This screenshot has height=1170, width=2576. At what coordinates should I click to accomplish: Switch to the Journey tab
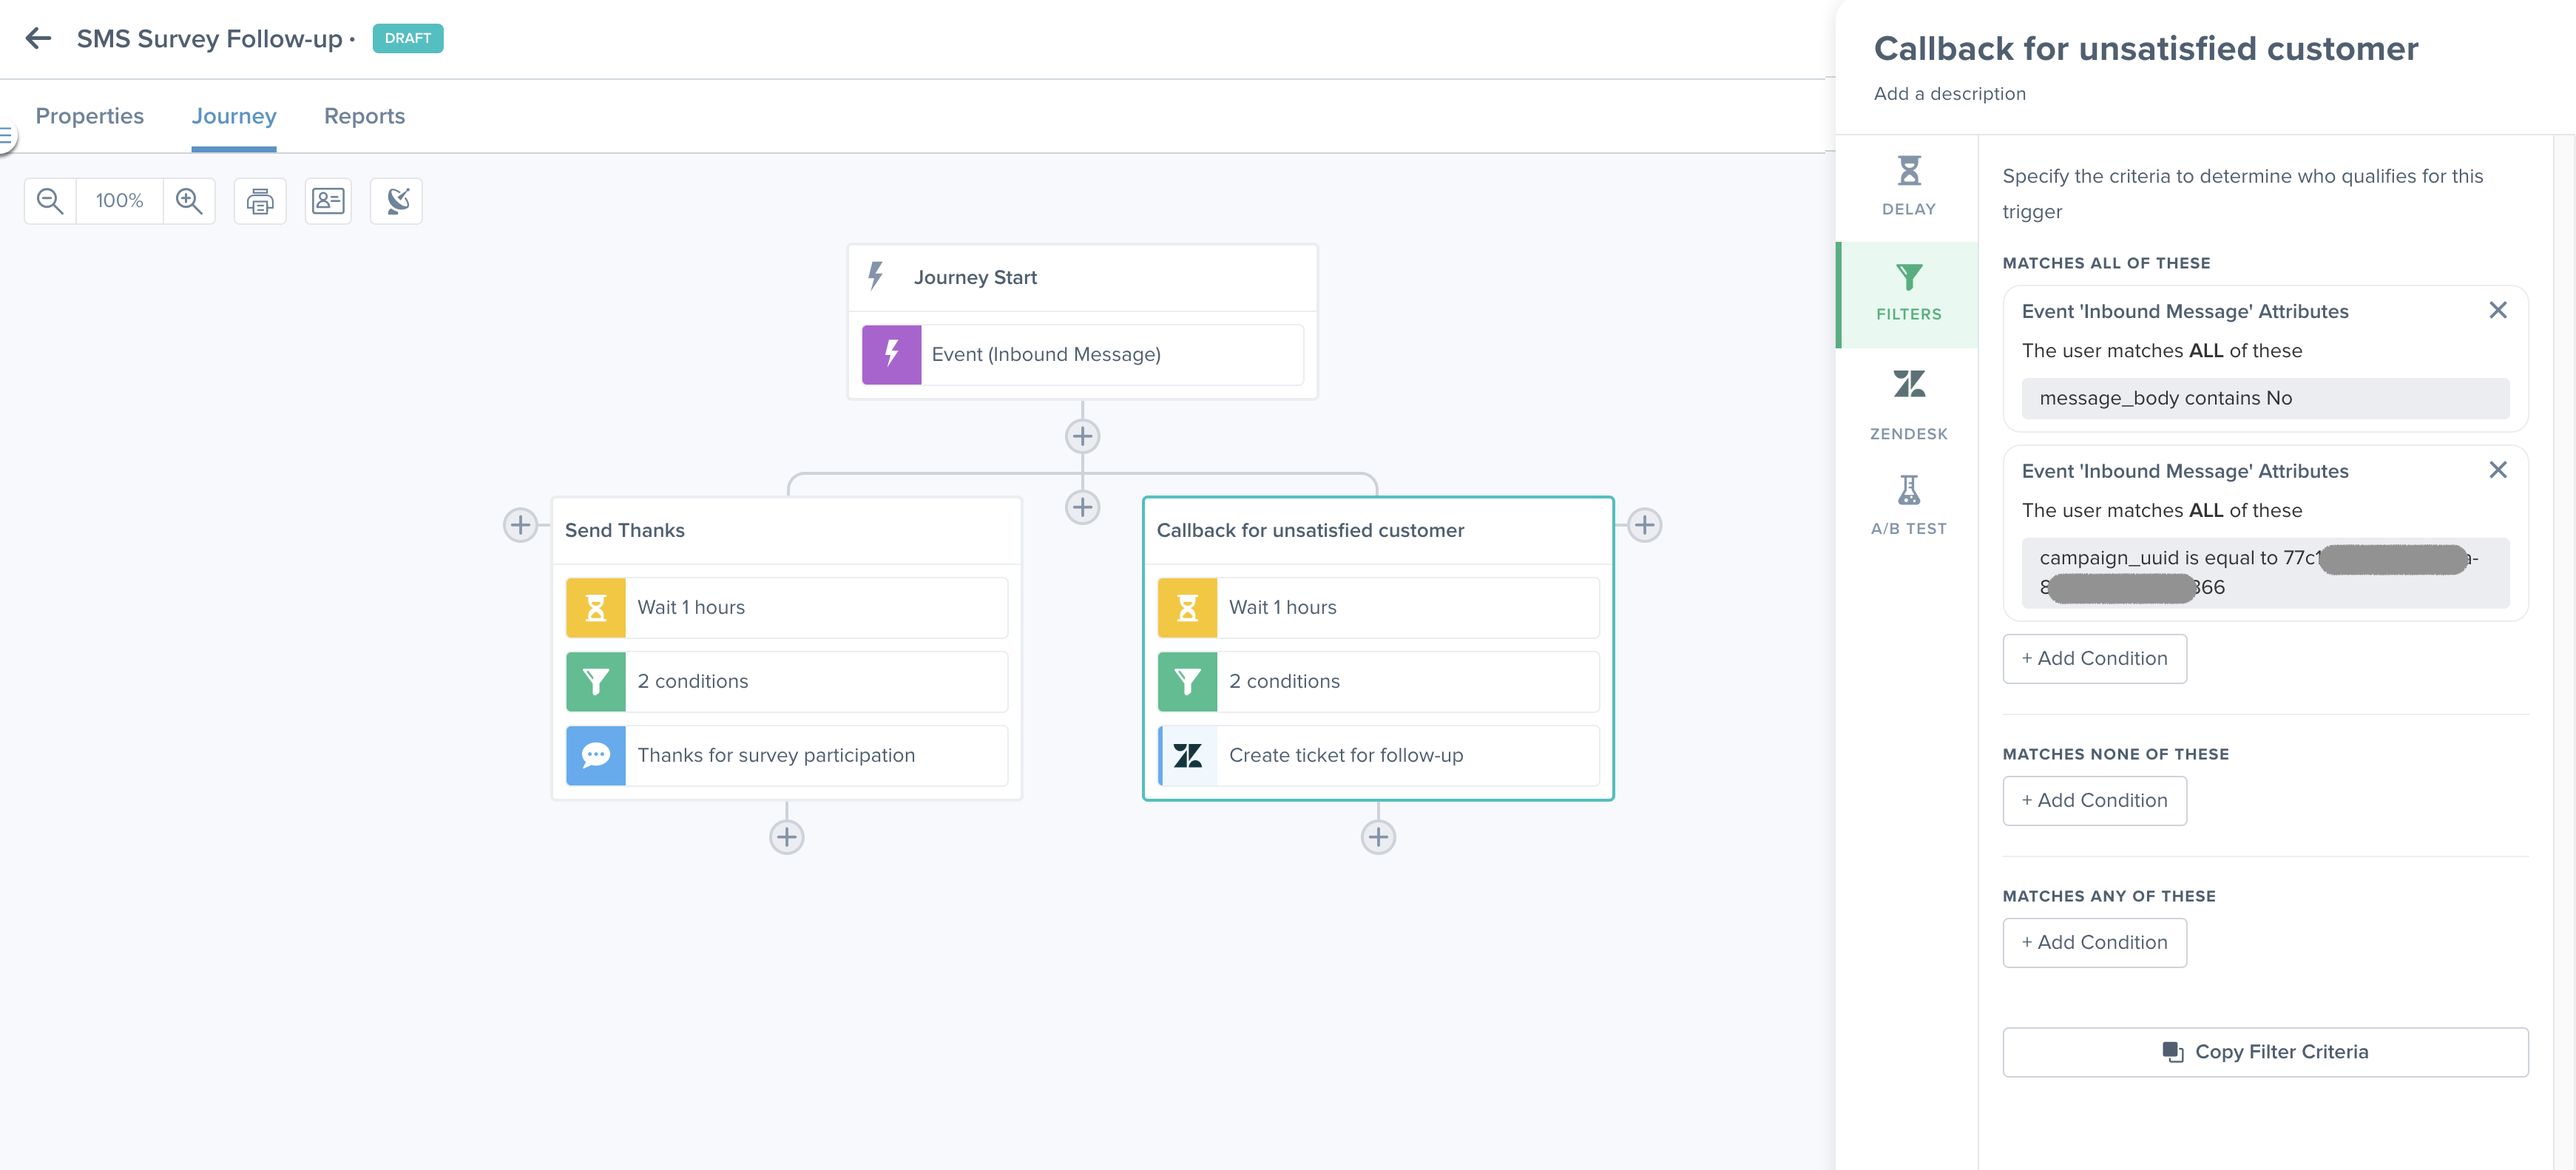pos(234,116)
